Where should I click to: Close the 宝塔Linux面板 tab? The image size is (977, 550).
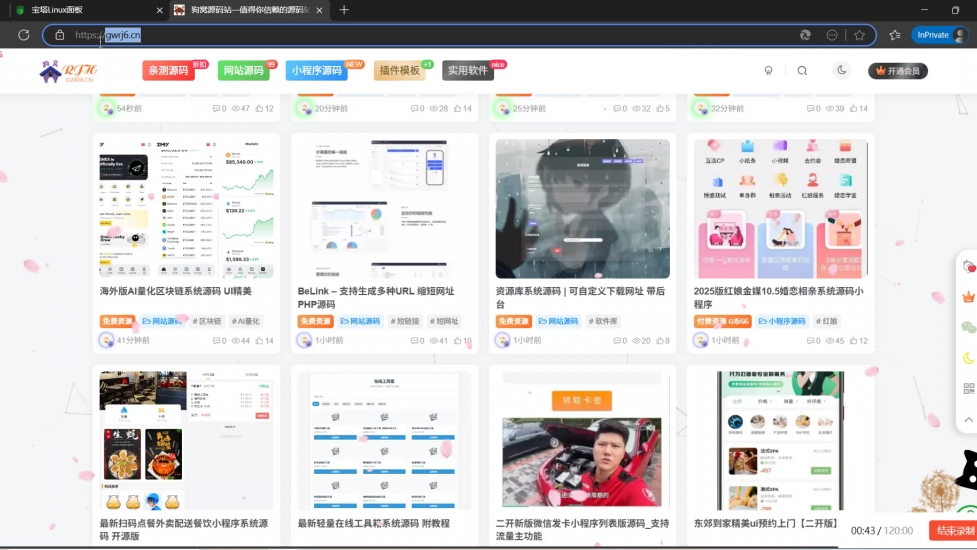point(160,10)
